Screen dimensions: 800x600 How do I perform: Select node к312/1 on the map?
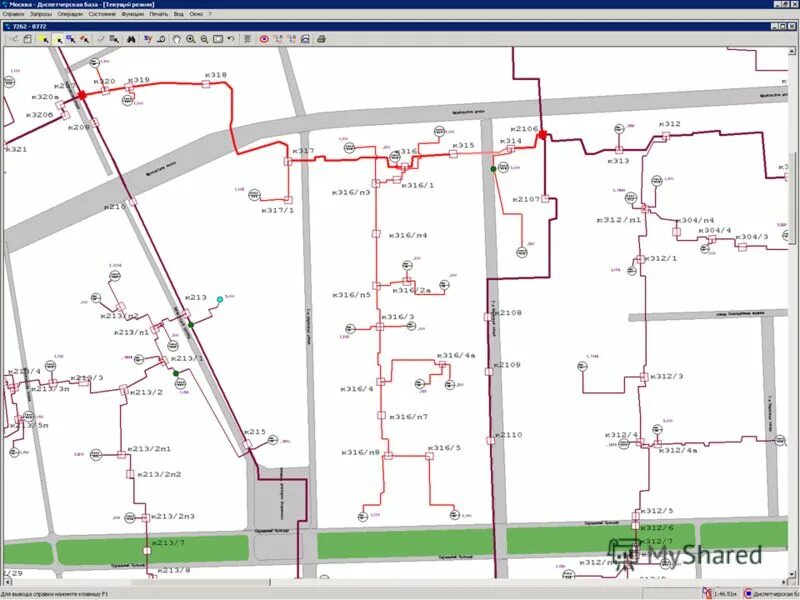[x=640, y=259]
